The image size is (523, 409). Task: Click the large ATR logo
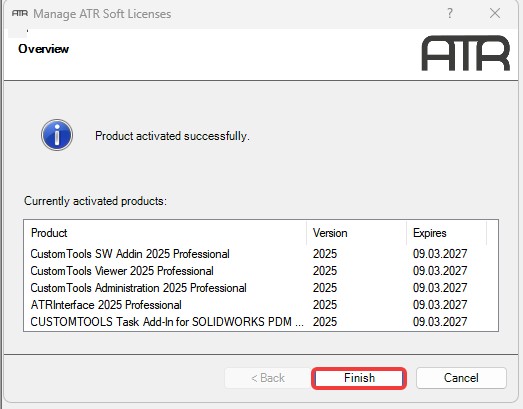[x=466, y=53]
